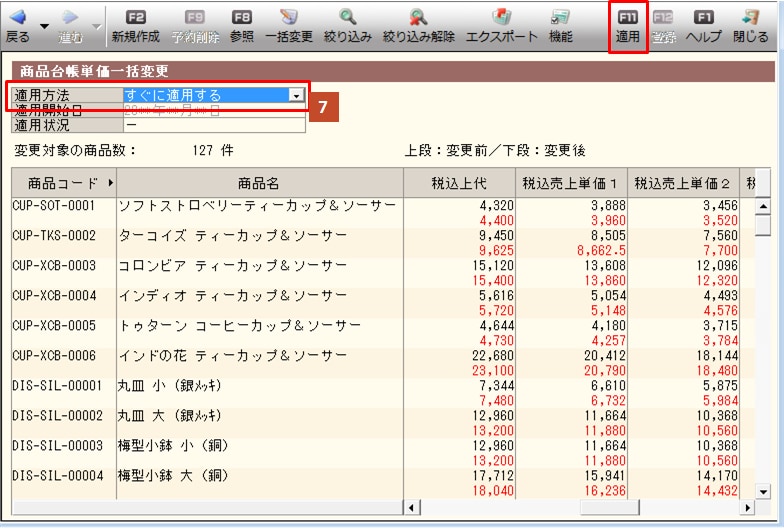784x529 pixels.
Task: Click the horizontal scrollbar right arrow
Action: click(x=748, y=508)
